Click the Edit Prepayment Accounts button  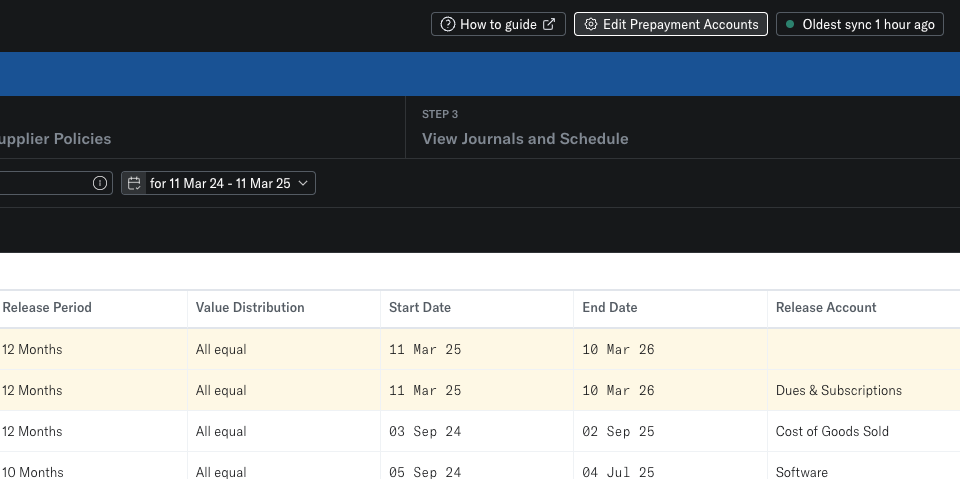671,24
